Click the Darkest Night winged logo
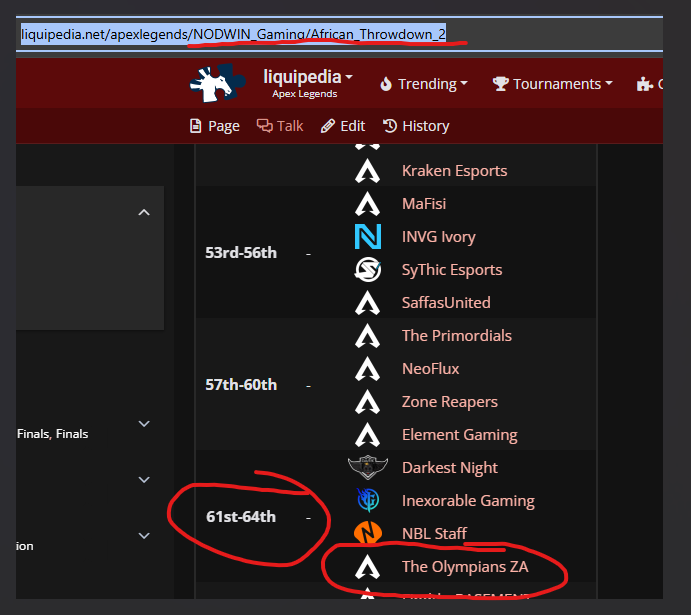 [368, 467]
